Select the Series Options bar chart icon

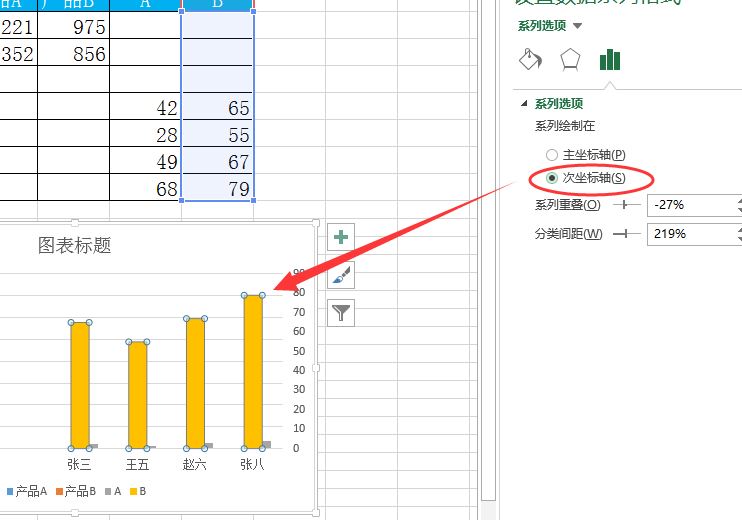click(609, 60)
